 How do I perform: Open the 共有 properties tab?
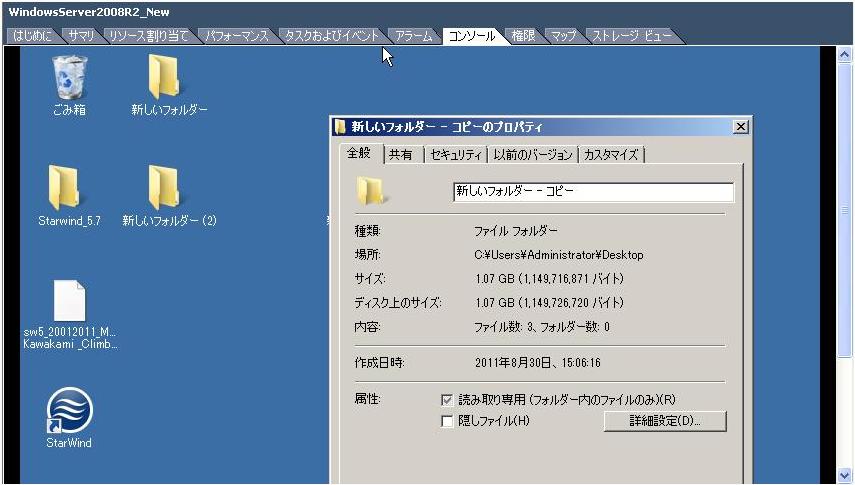[401, 155]
